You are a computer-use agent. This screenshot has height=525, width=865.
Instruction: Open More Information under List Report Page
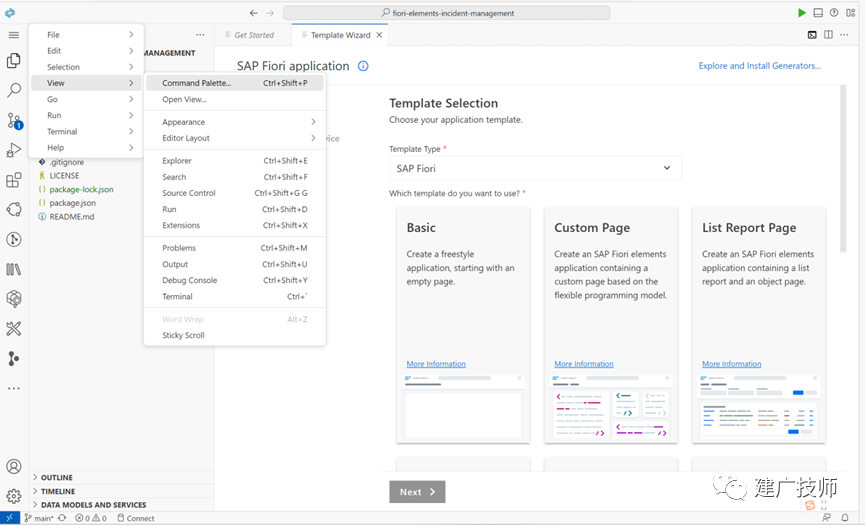coord(731,364)
